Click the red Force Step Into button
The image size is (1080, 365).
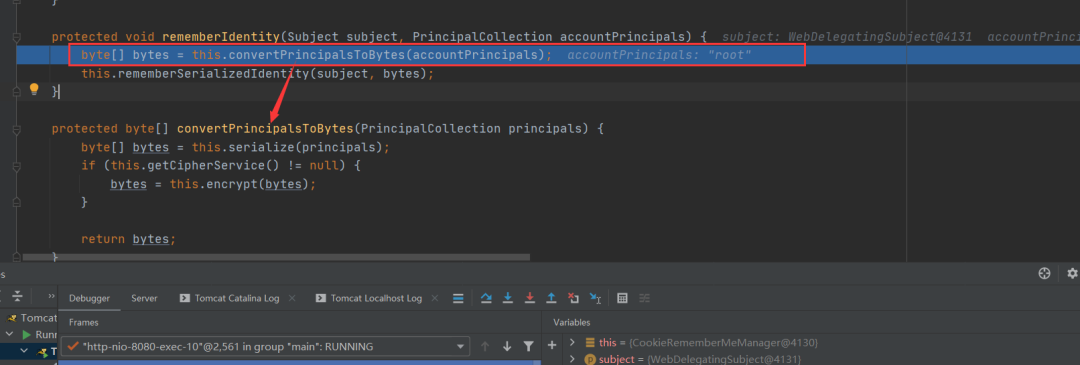pos(530,298)
